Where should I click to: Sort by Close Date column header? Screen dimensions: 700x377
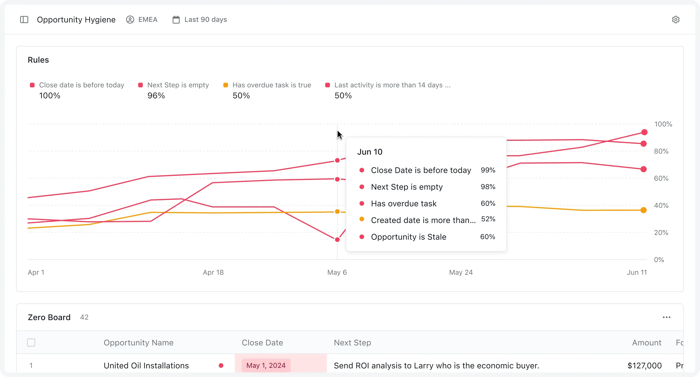[262, 343]
